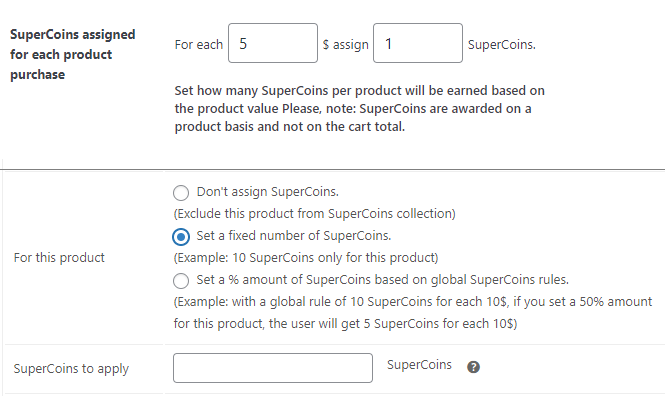Click the help question mark icon
665x396 pixels.
[x=473, y=367]
